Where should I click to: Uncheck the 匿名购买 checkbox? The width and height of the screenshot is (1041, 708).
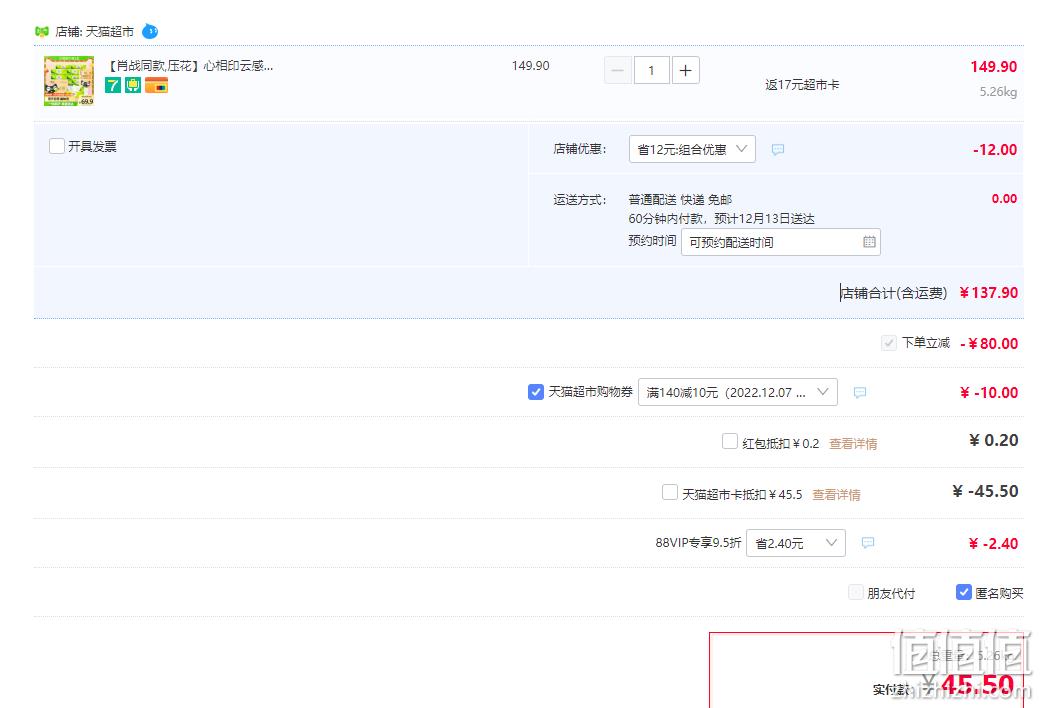point(964,592)
